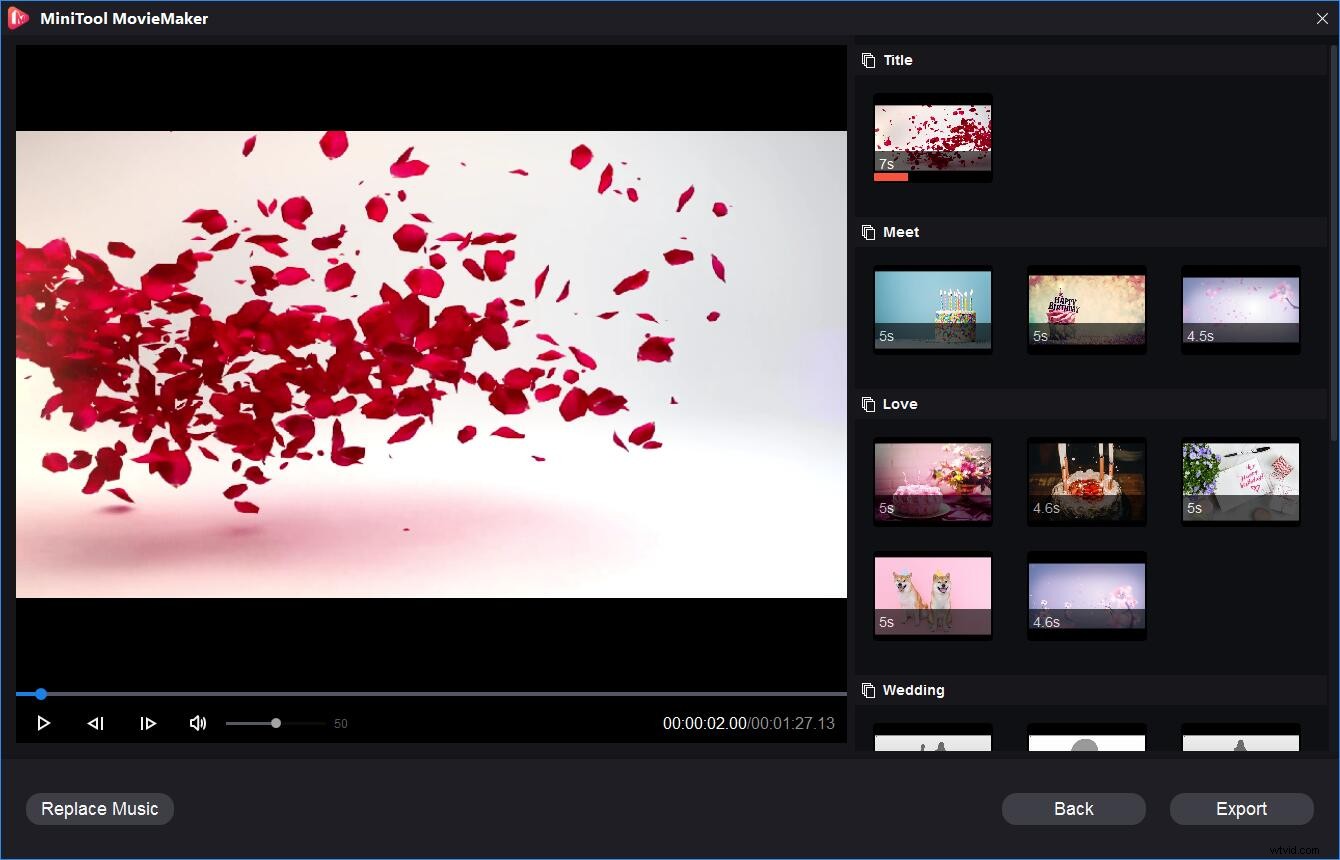Click the icon beside the Title section header
Viewport: 1340px width, 860px height.
coord(866,60)
